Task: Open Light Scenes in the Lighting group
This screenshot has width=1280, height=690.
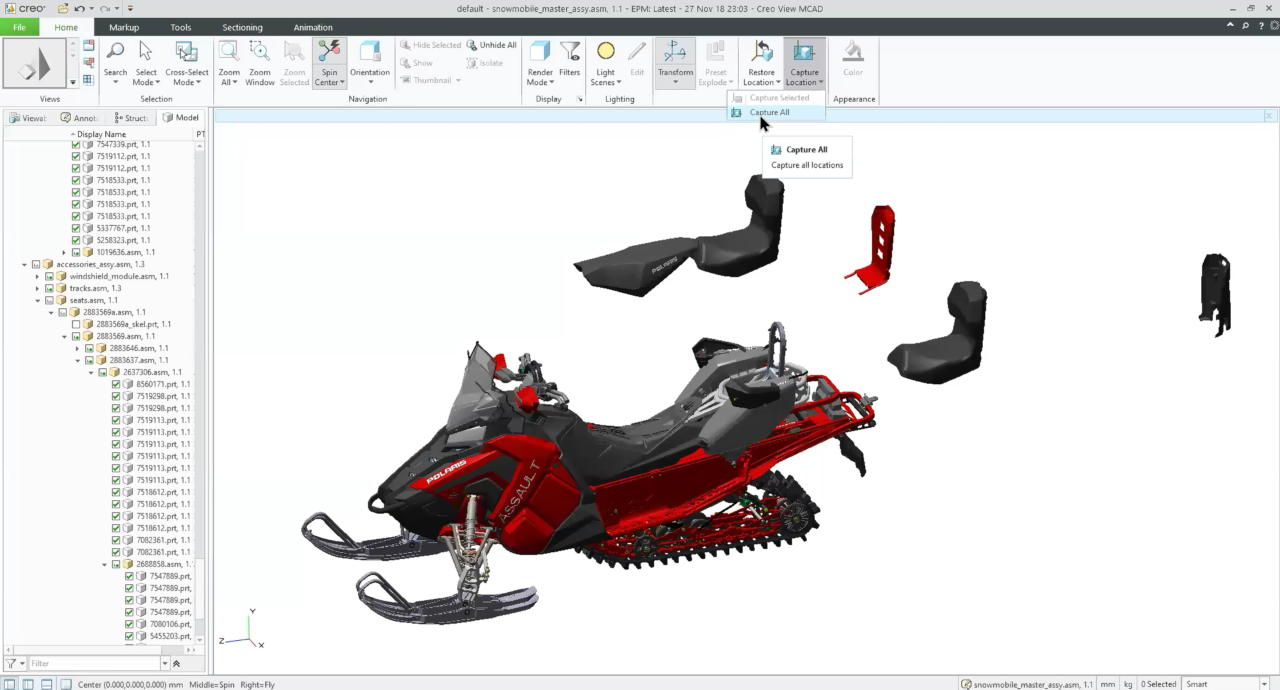Action: (x=606, y=62)
